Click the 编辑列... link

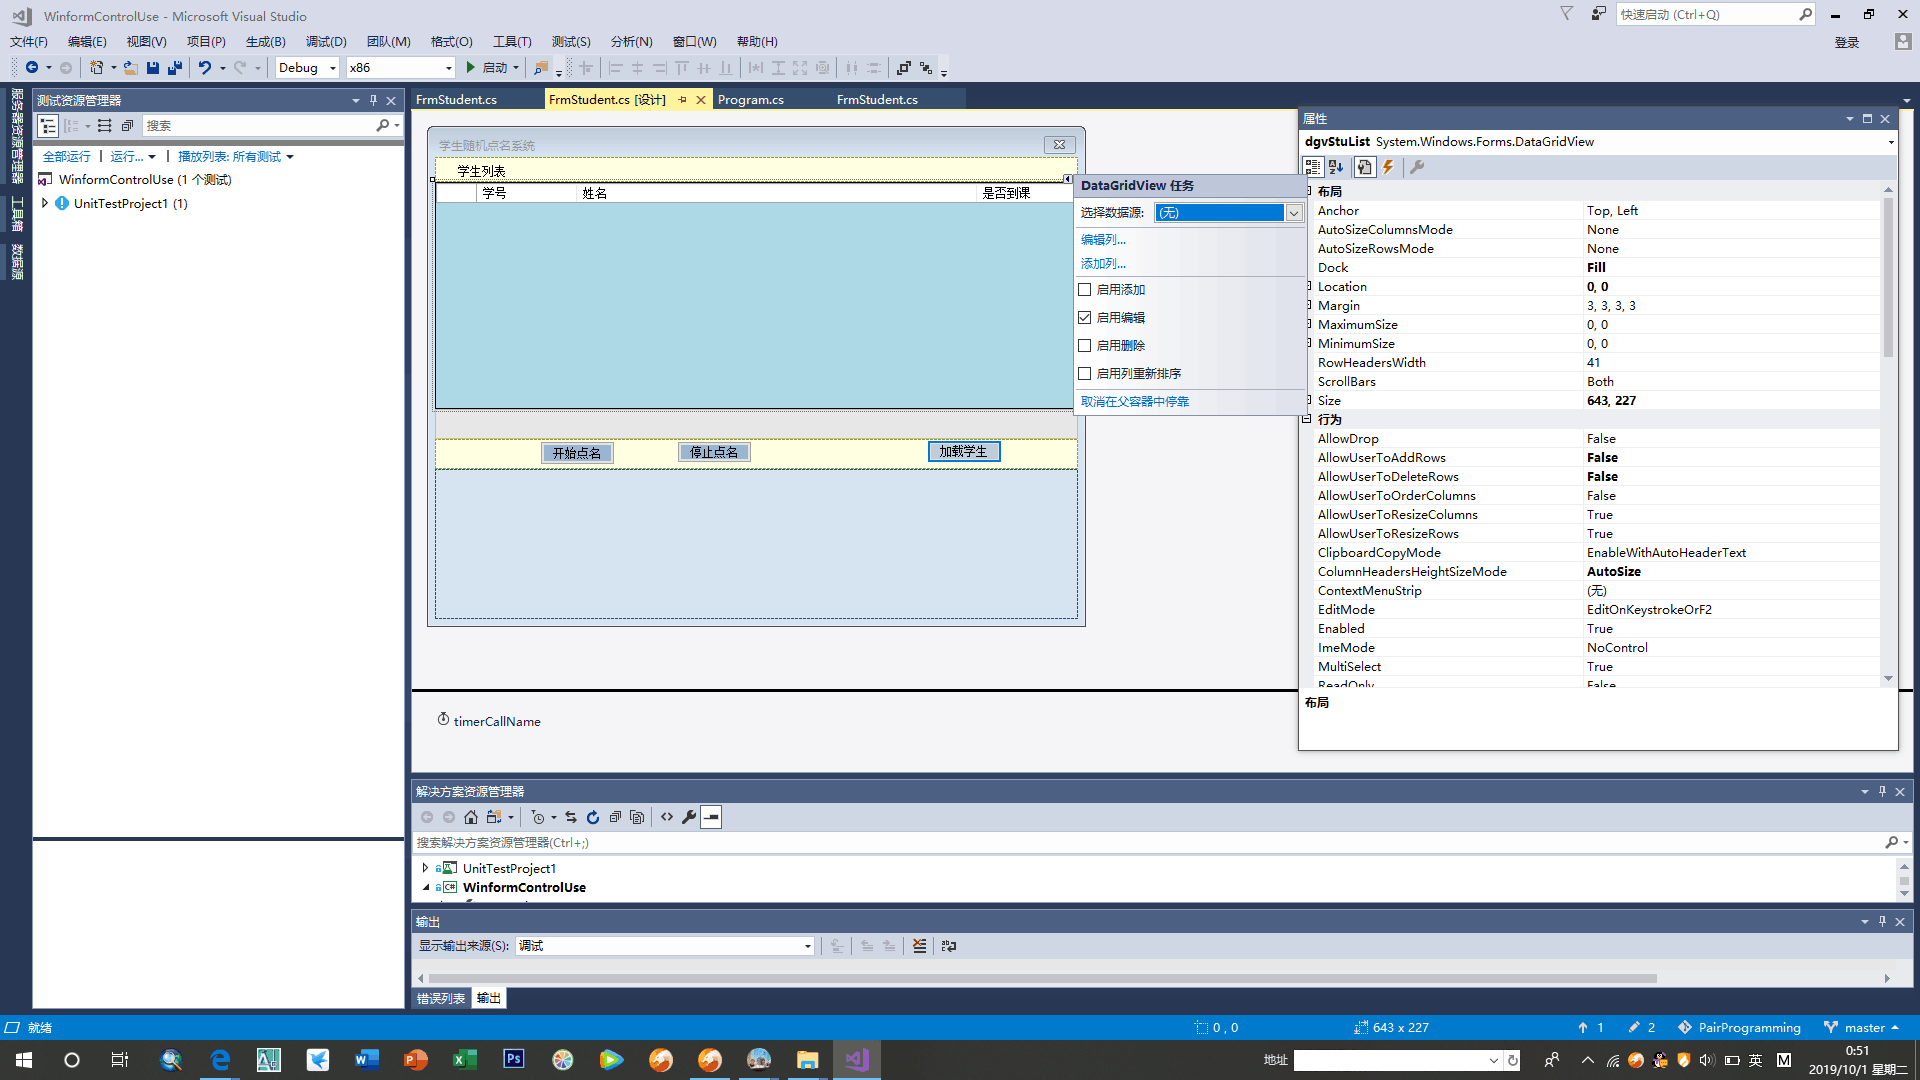[x=1103, y=240]
